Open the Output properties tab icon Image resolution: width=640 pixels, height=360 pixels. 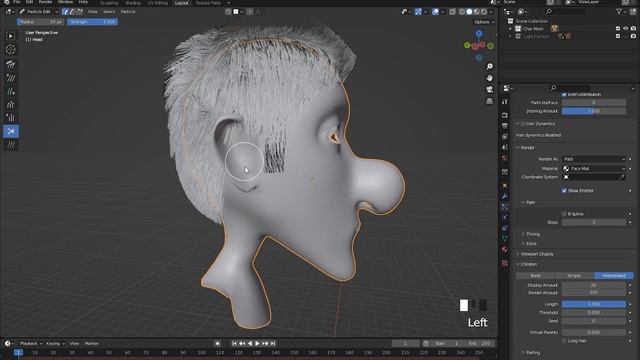coord(505,126)
